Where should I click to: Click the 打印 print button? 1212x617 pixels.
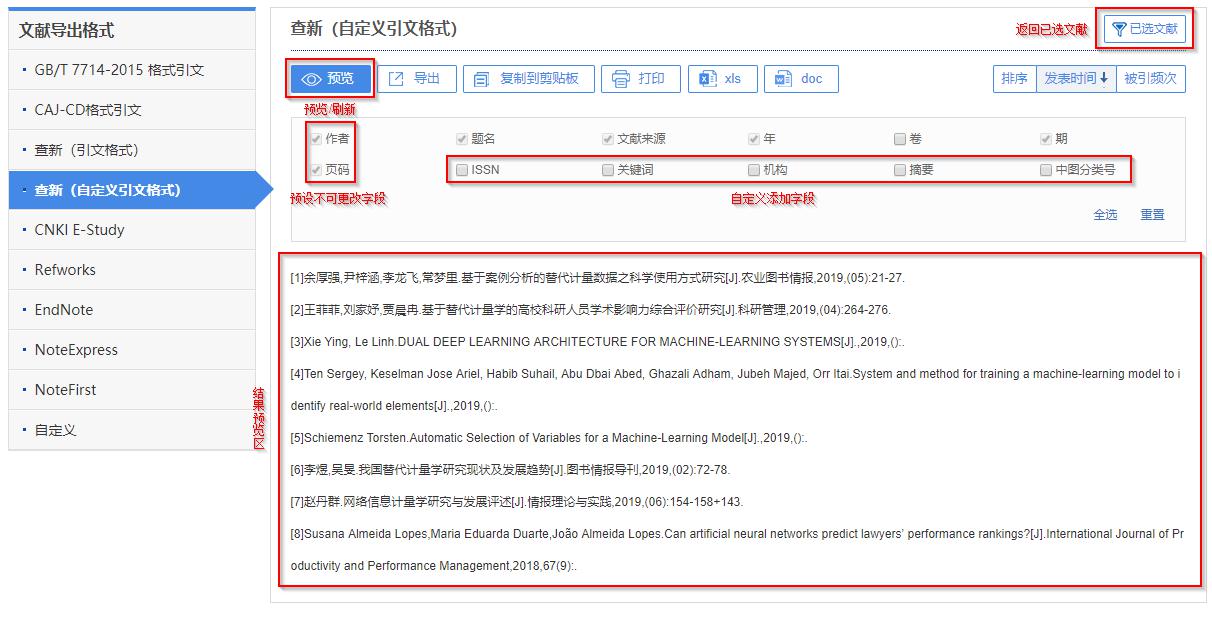click(x=639, y=79)
